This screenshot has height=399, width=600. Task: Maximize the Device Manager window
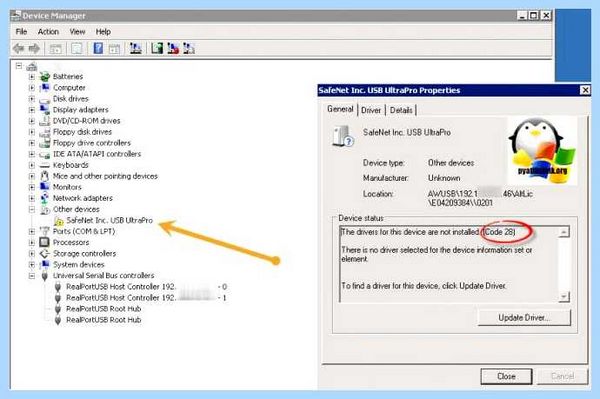coord(534,16)
